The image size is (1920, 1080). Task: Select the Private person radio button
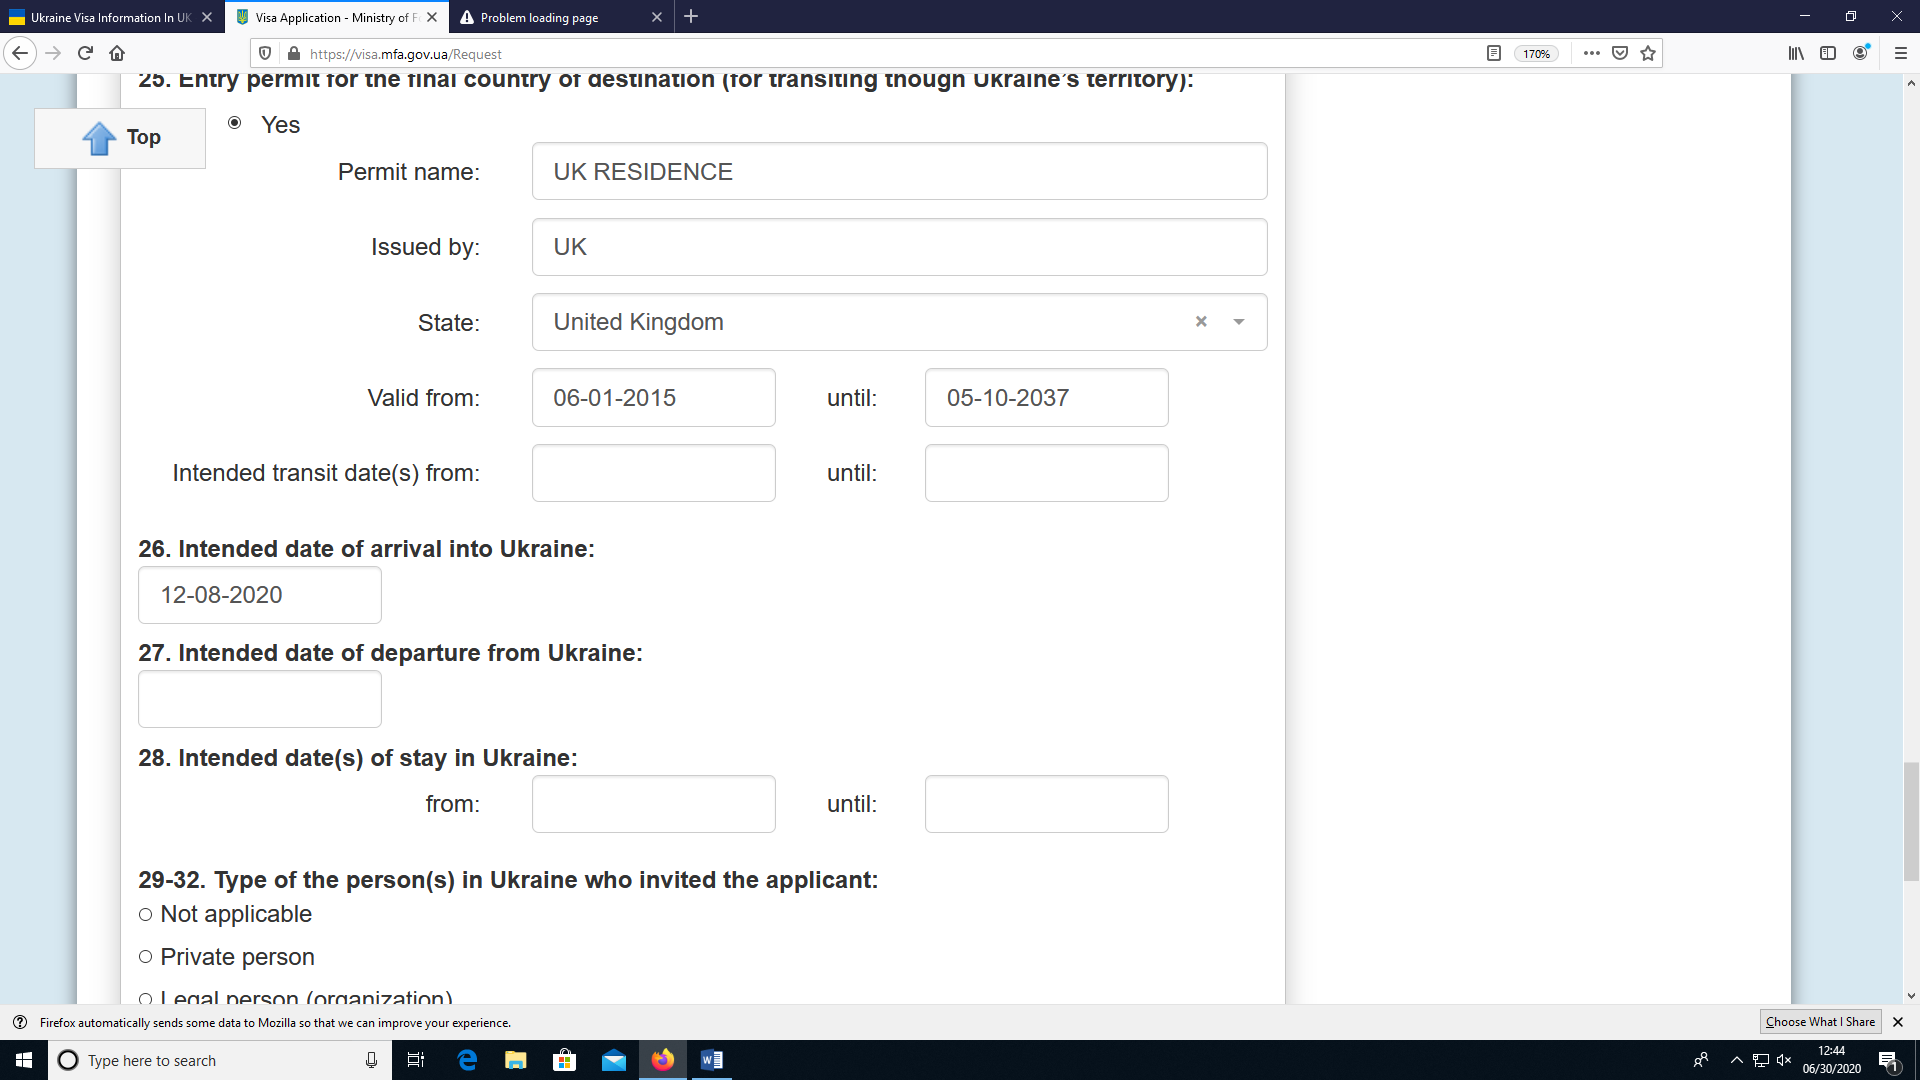pos(145,956)
